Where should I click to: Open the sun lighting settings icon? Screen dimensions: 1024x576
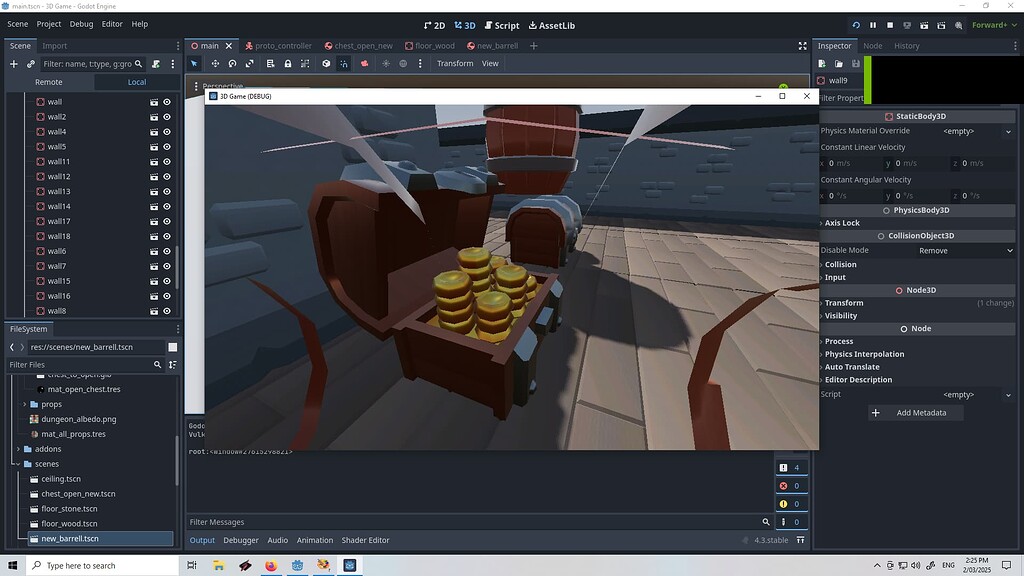(x=386, y=63)
